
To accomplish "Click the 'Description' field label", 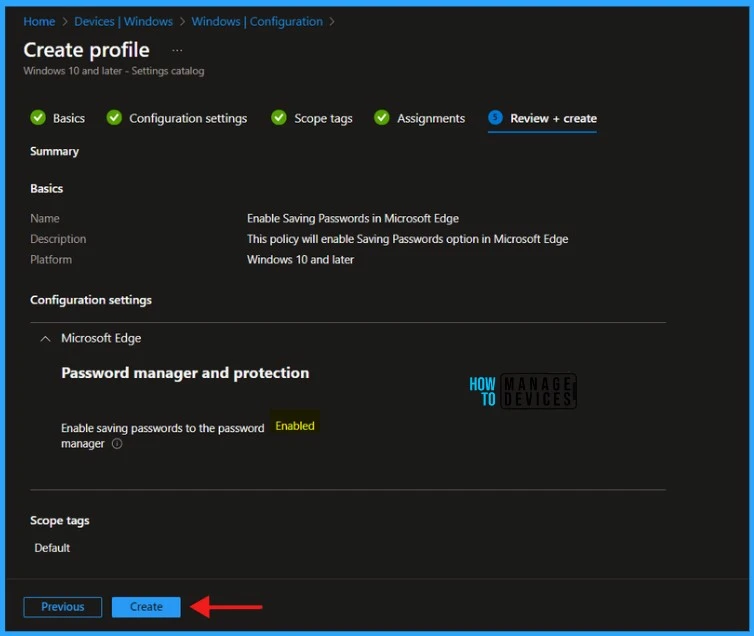I will tap(58, 239).
